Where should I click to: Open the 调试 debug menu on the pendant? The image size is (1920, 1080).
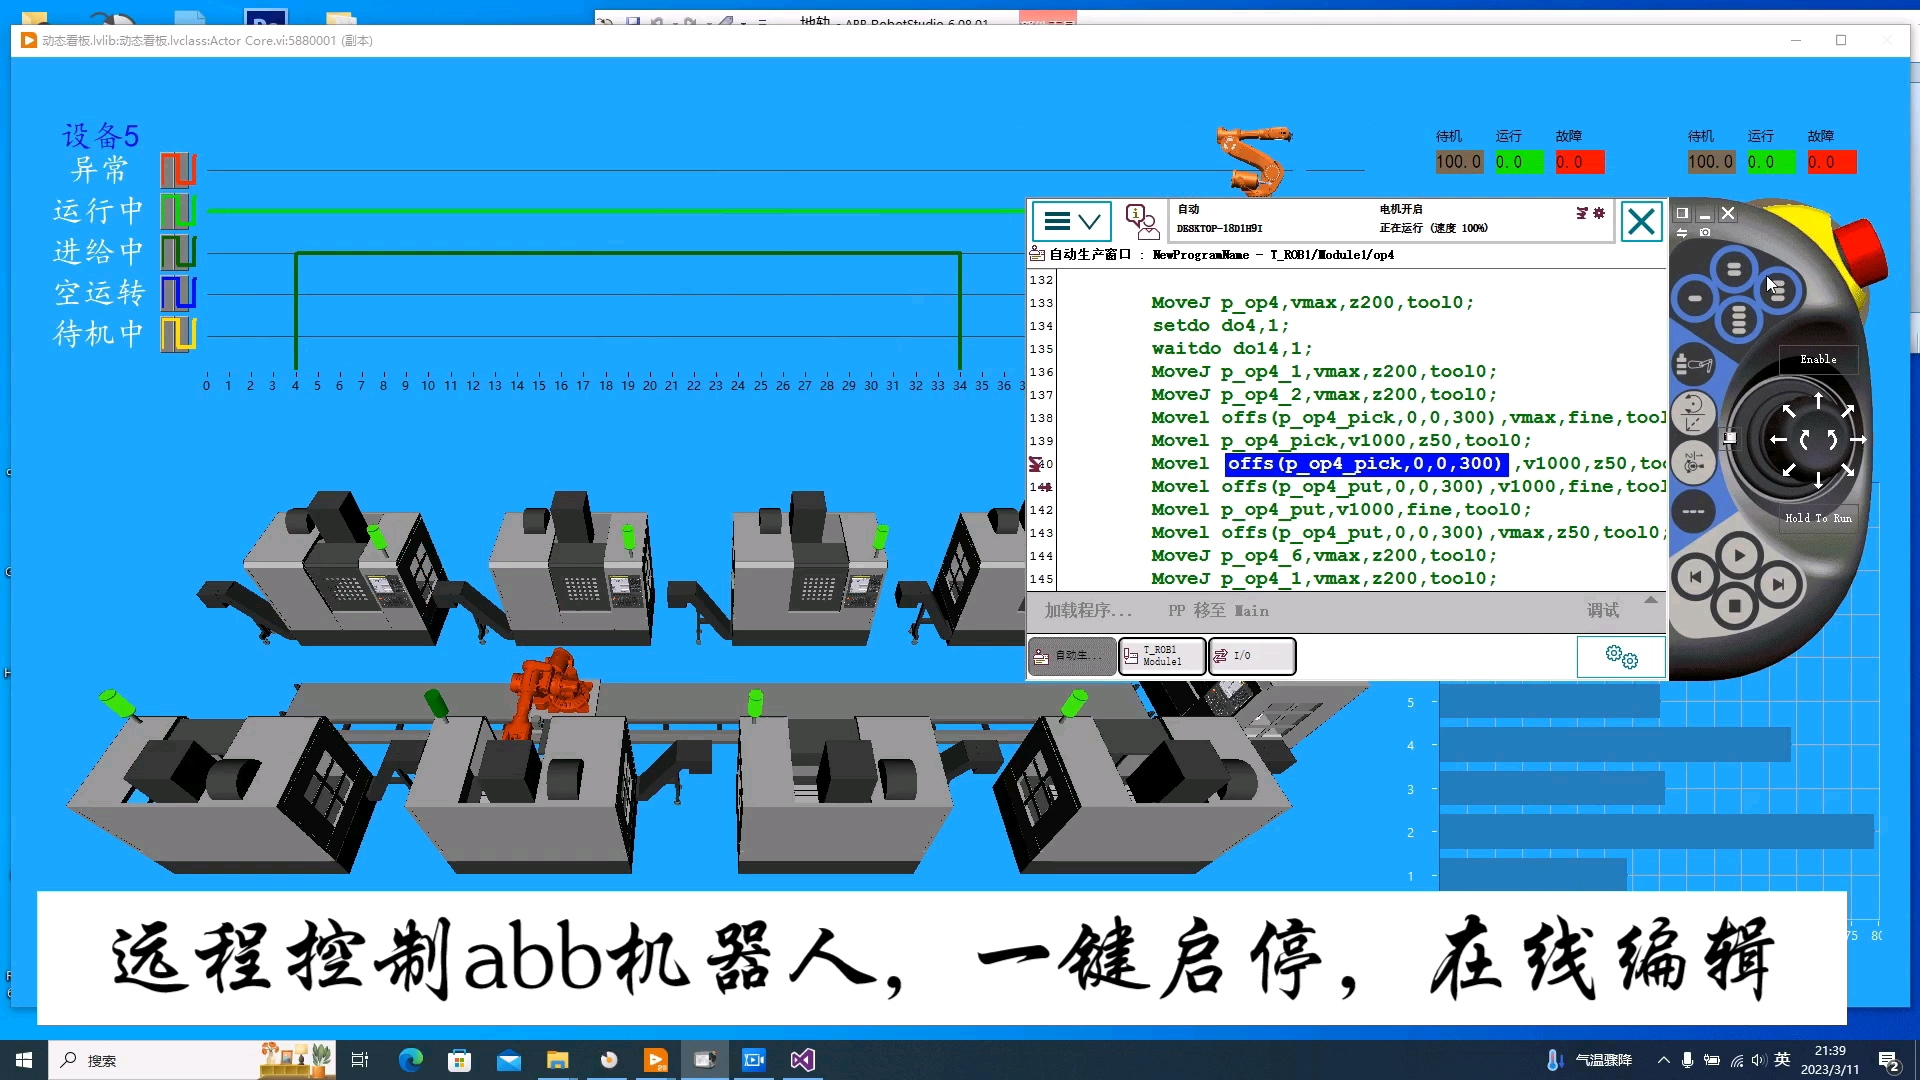click(x=1602, y=610)
